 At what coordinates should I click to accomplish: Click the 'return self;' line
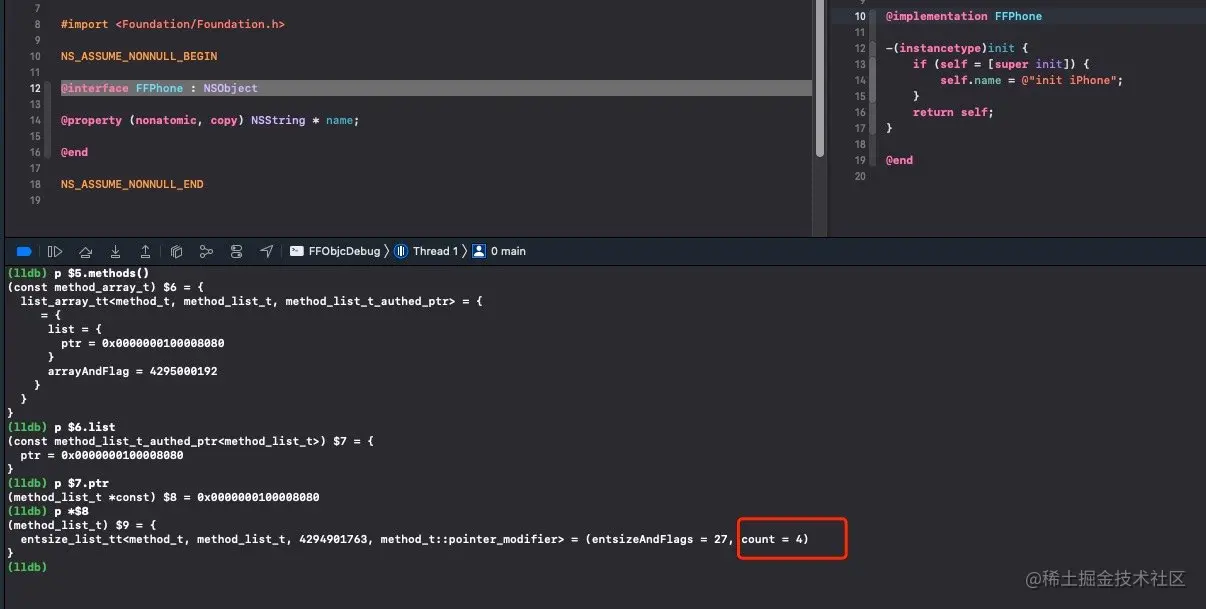click(953, 112)
